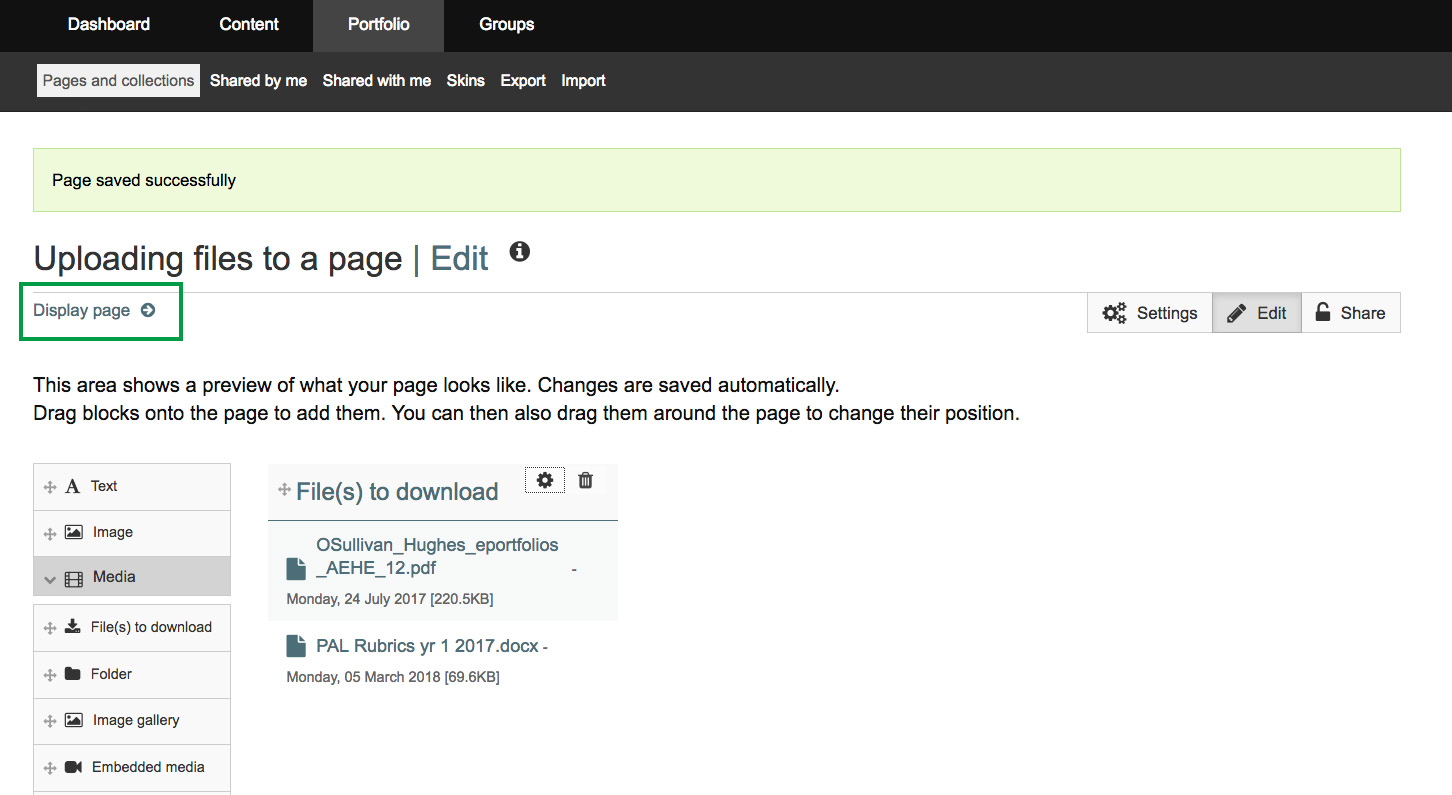Select the Image block item
This screenshot has height=795, width=1452.
(132, 533)
